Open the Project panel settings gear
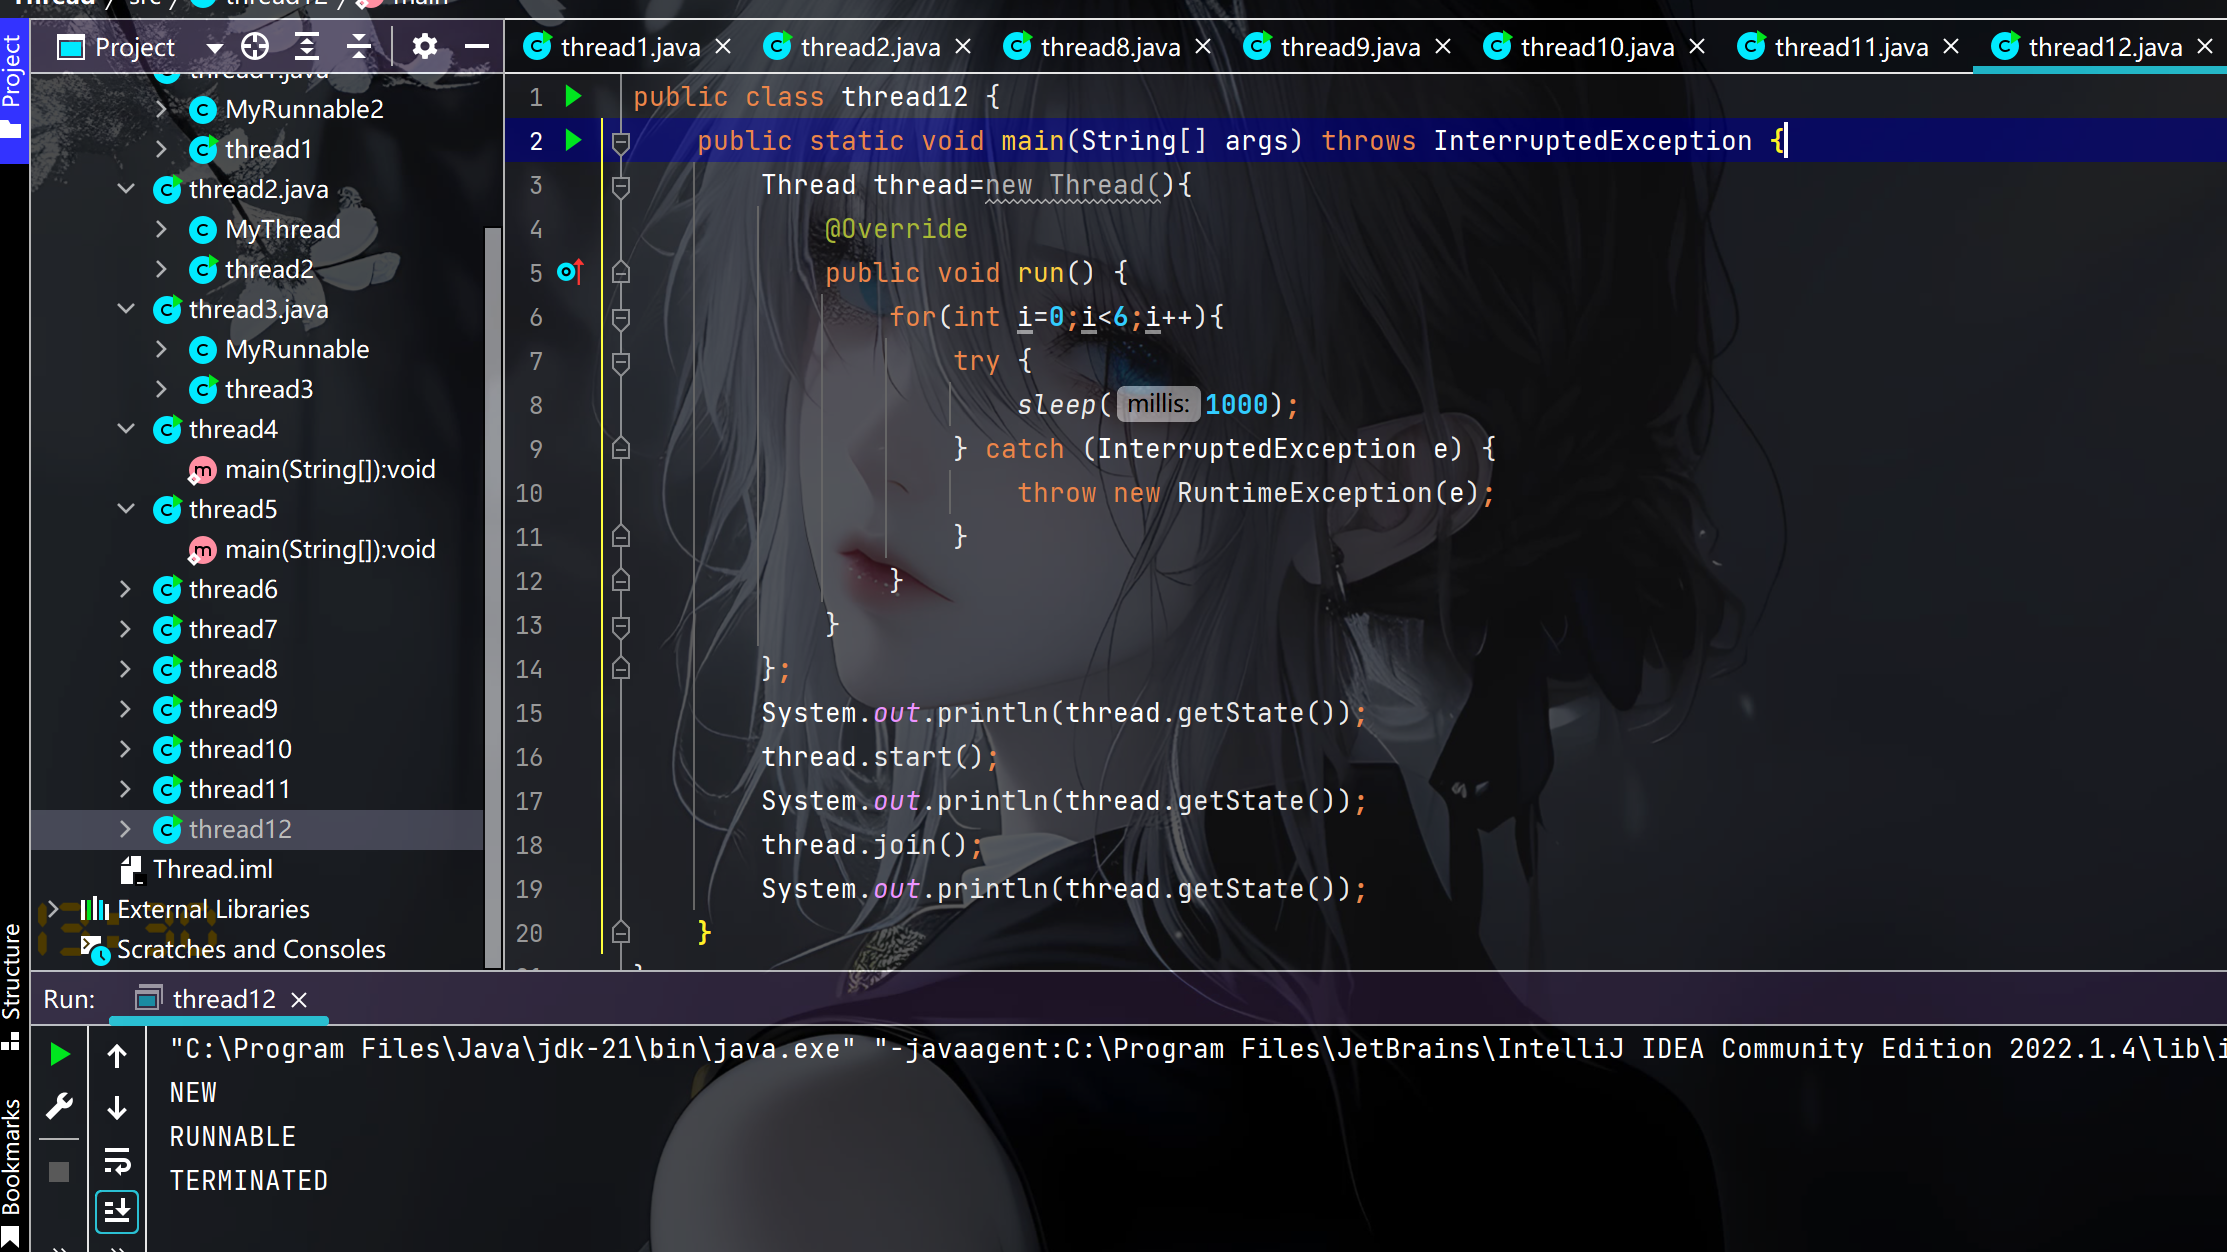 click(425, 46)
